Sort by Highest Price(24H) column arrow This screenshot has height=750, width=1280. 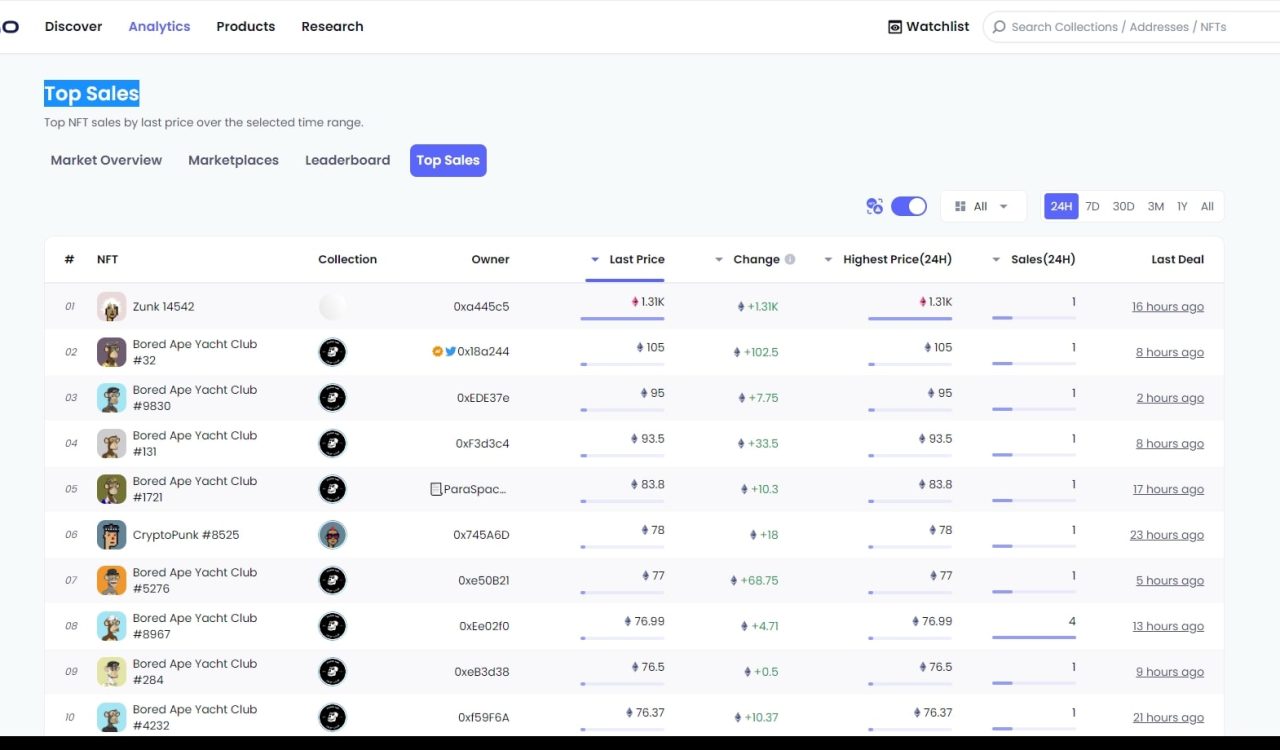828,260
